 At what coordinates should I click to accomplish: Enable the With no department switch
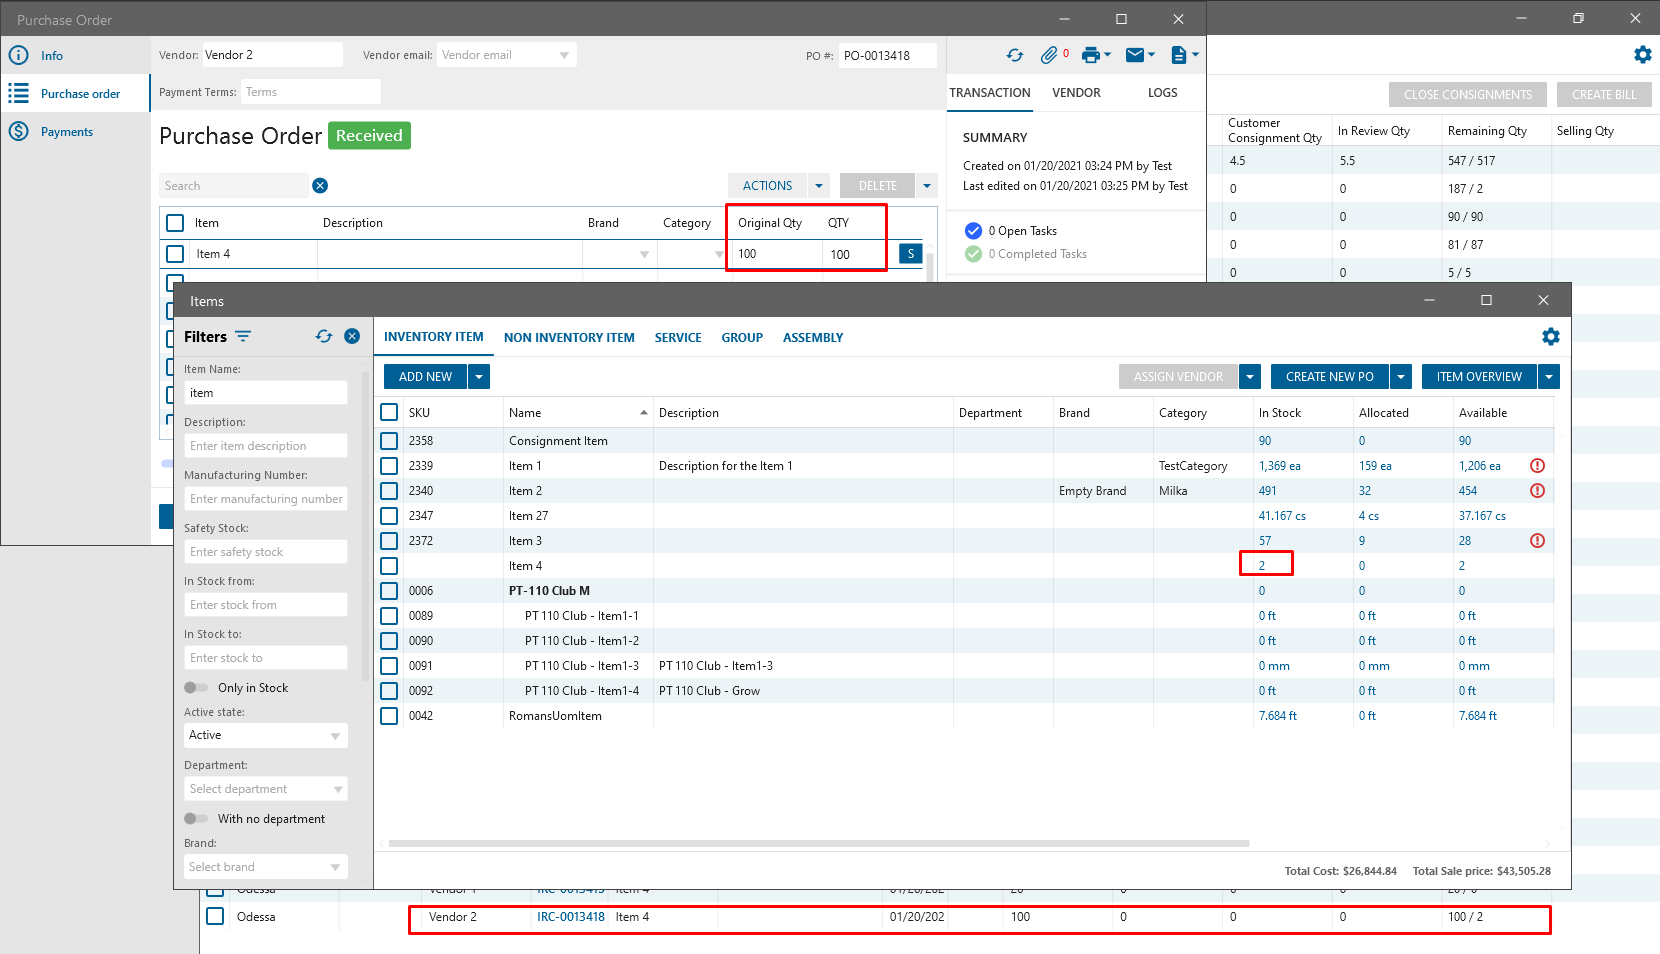click(196, 819)
